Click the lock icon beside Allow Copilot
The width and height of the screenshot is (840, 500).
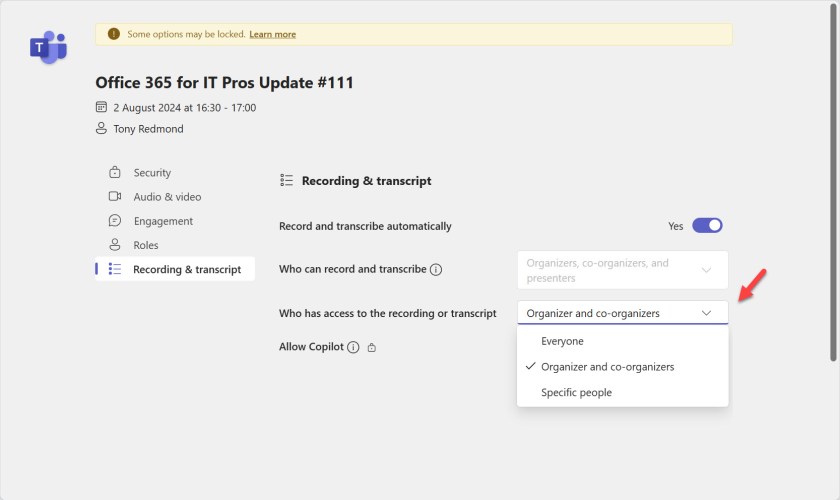click(x=372, y=348)
